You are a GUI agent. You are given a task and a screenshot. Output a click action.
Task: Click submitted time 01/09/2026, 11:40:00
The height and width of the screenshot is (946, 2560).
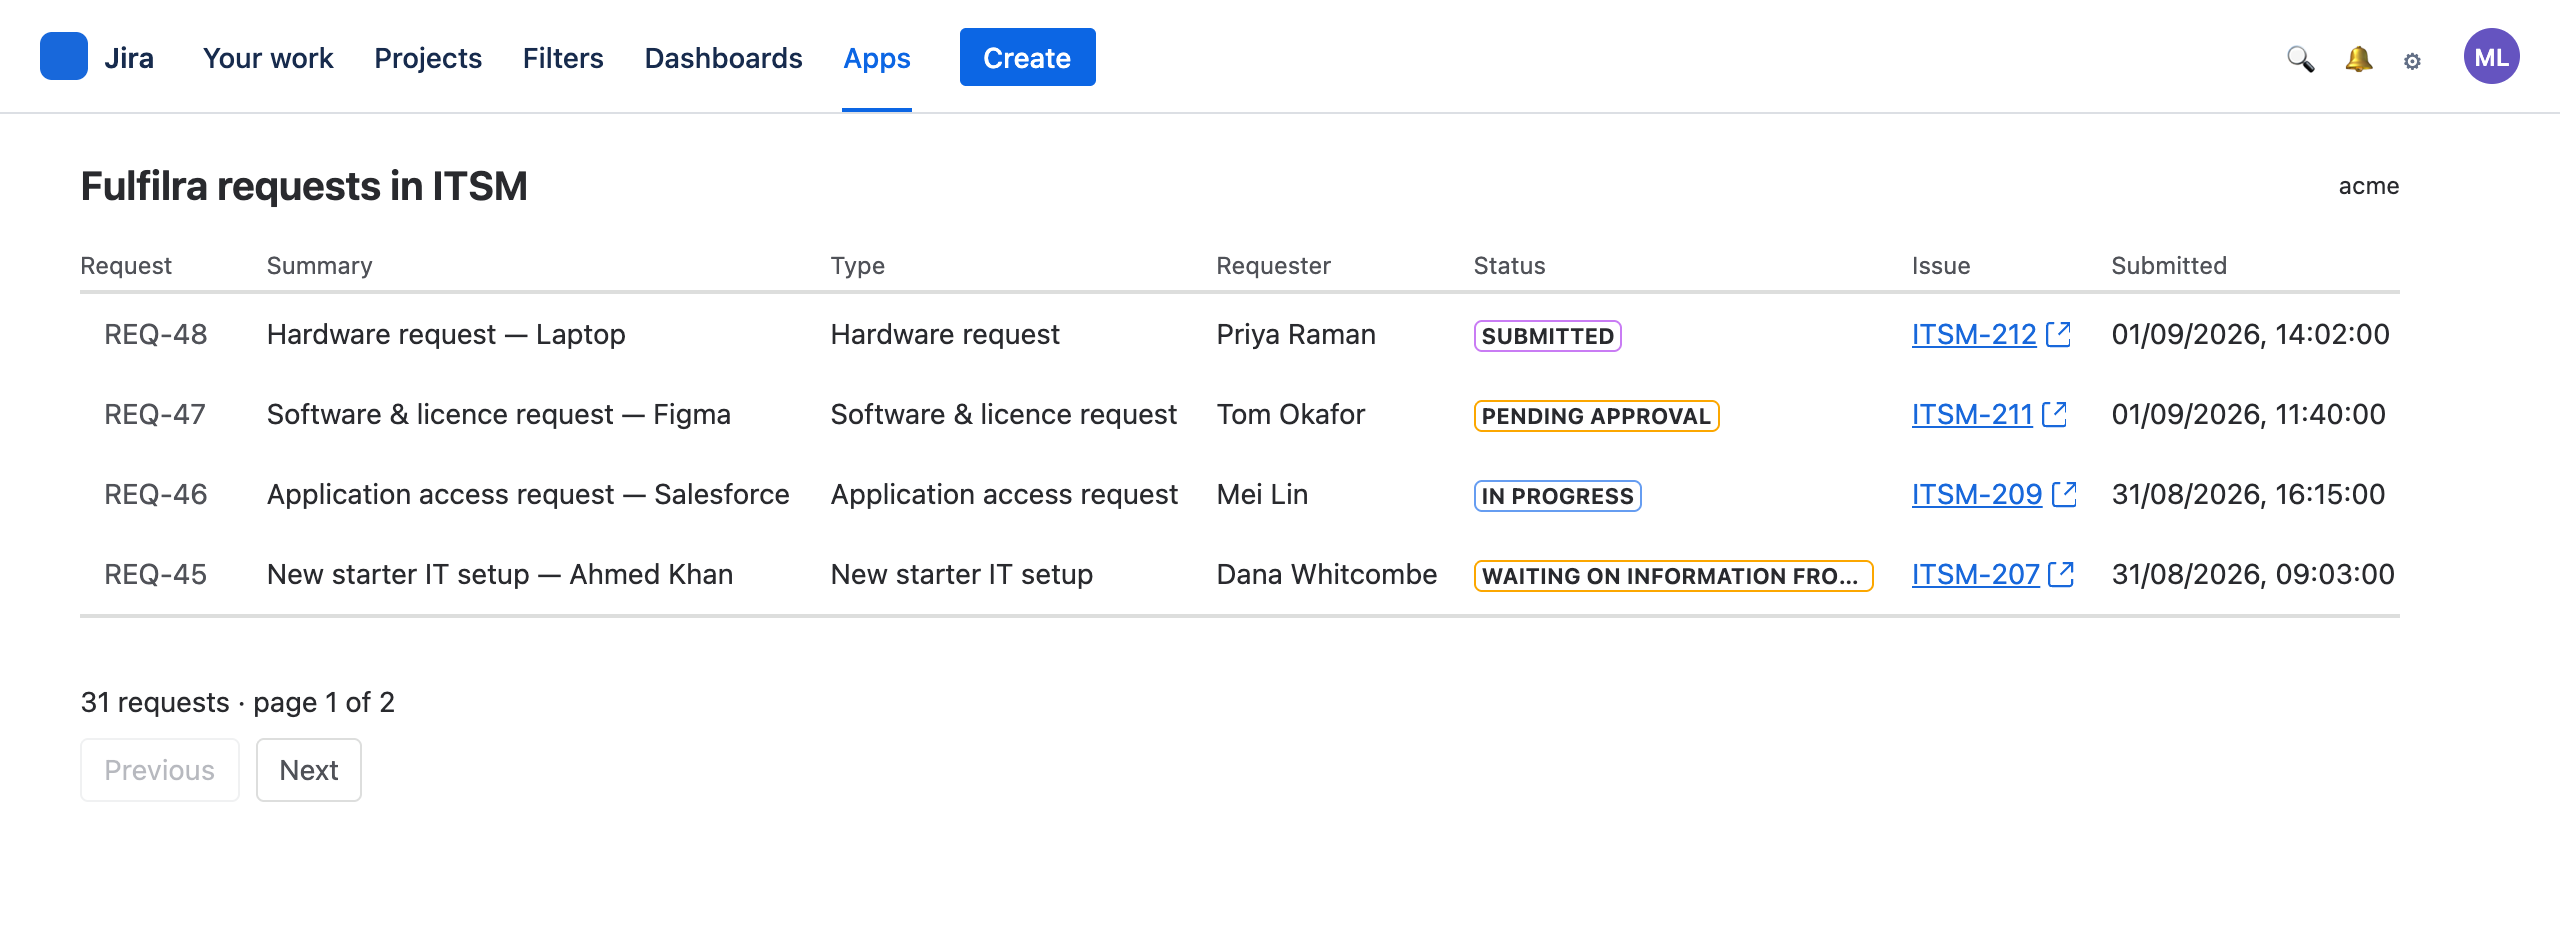[2249, 414]
